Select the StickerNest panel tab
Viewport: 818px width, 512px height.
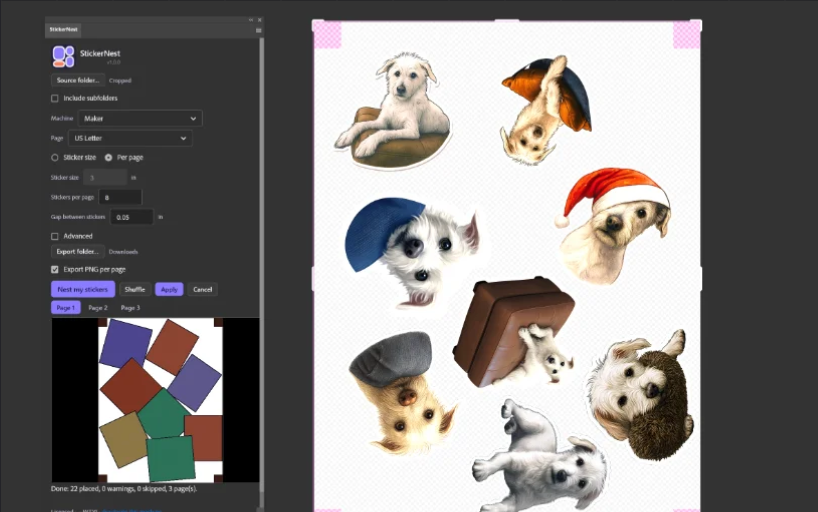coord(64,30)
